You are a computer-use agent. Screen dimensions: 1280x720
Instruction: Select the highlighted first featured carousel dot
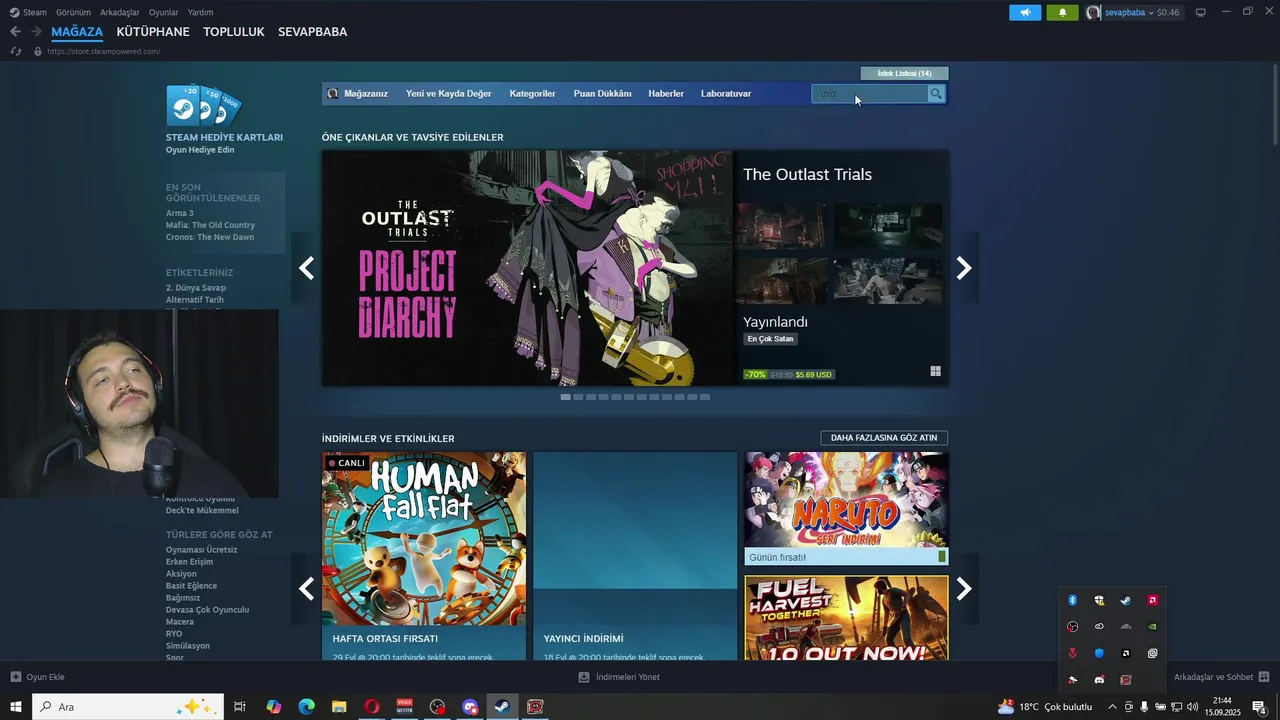566,397
